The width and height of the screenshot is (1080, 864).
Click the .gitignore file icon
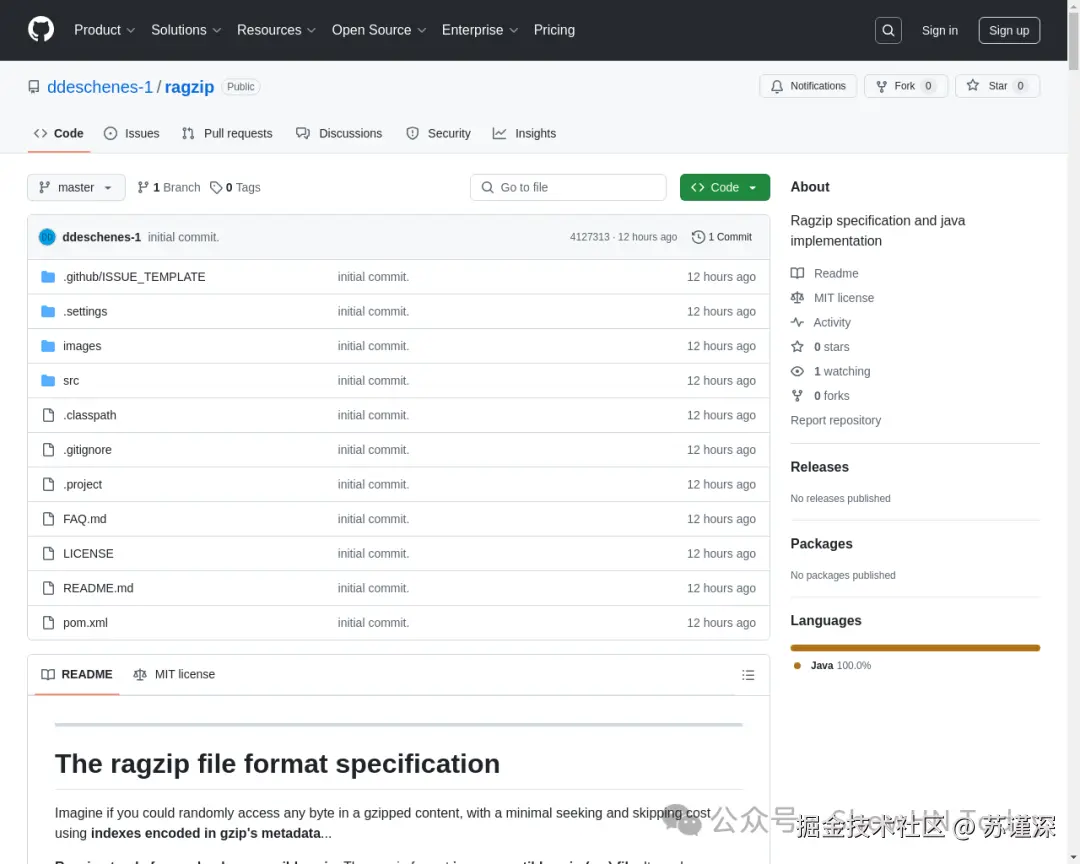[48, 449]
